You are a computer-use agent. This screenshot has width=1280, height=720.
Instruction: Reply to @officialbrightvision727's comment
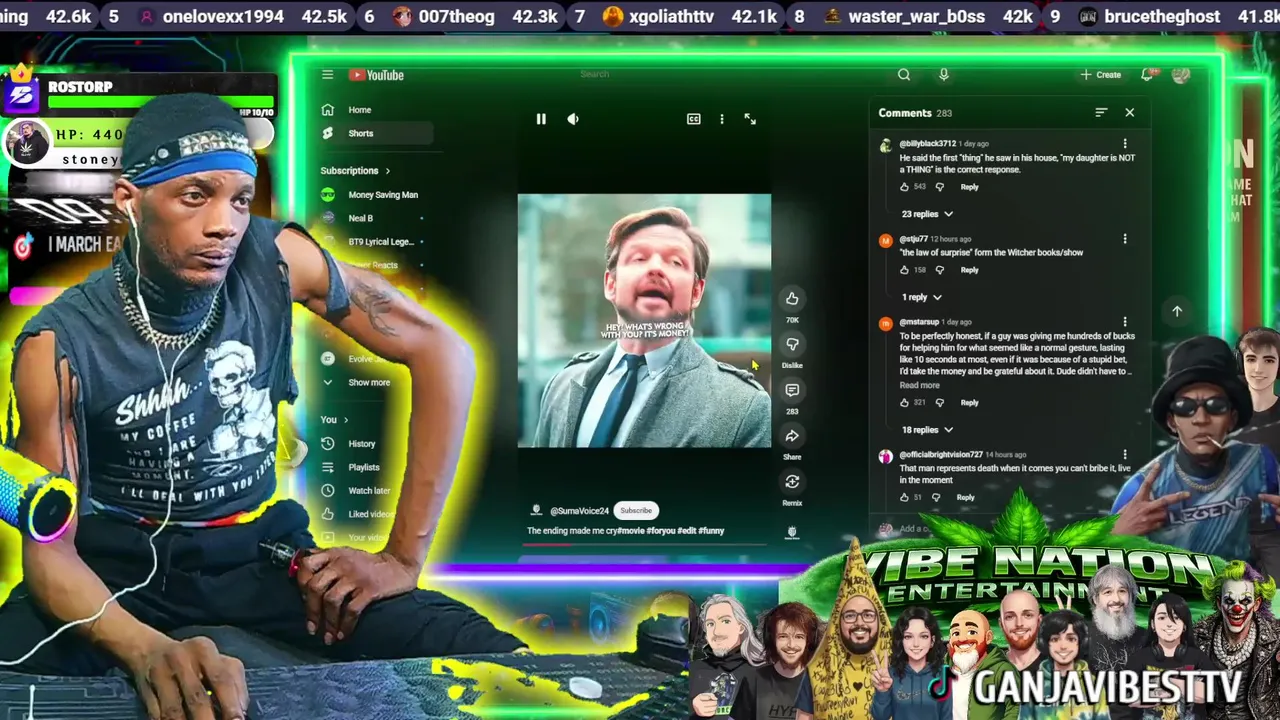pyautogui.click(x=965, y=497)
